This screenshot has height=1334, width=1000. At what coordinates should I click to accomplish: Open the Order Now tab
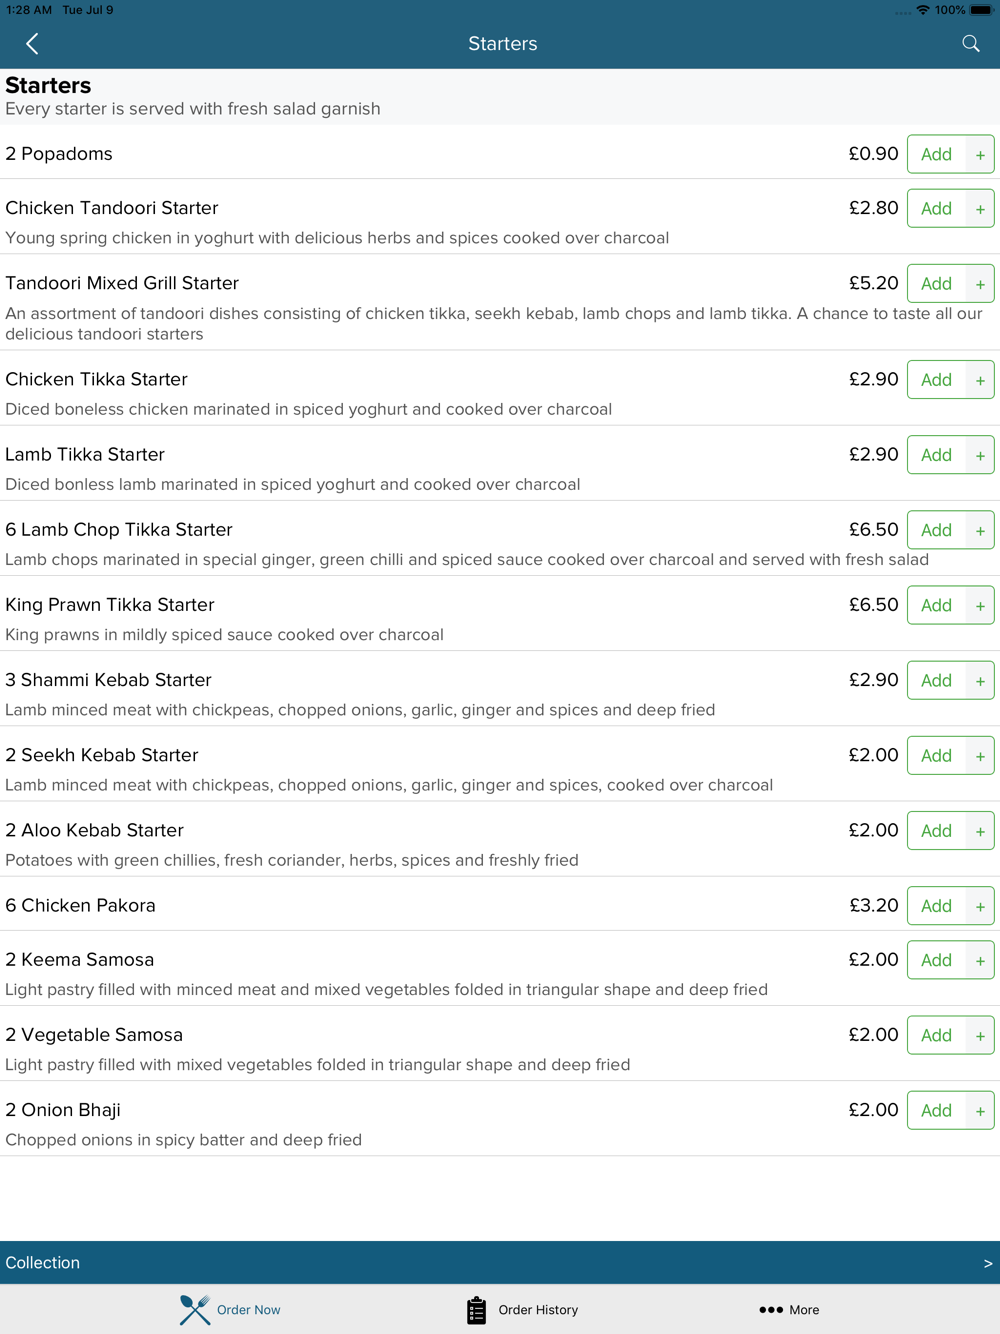(231, 1310)
